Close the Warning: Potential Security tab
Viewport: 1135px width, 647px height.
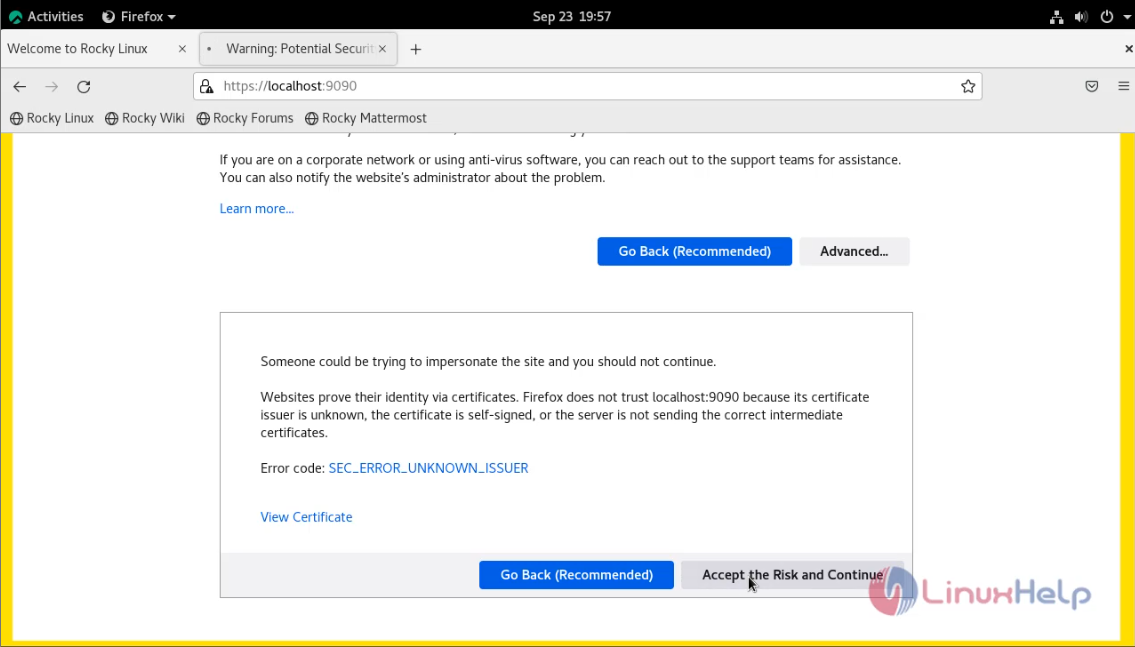coord(382,48)
